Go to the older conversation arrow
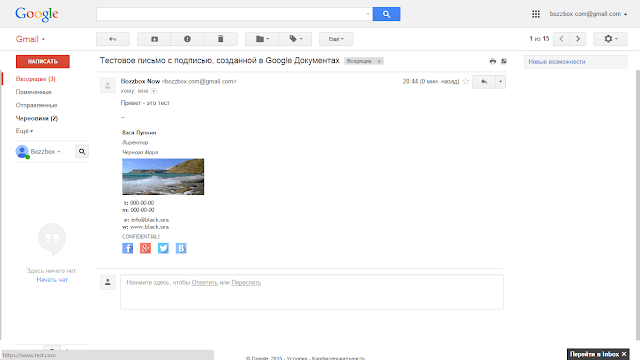This screenshot has width=640, height=360. (x=578, y=39)
